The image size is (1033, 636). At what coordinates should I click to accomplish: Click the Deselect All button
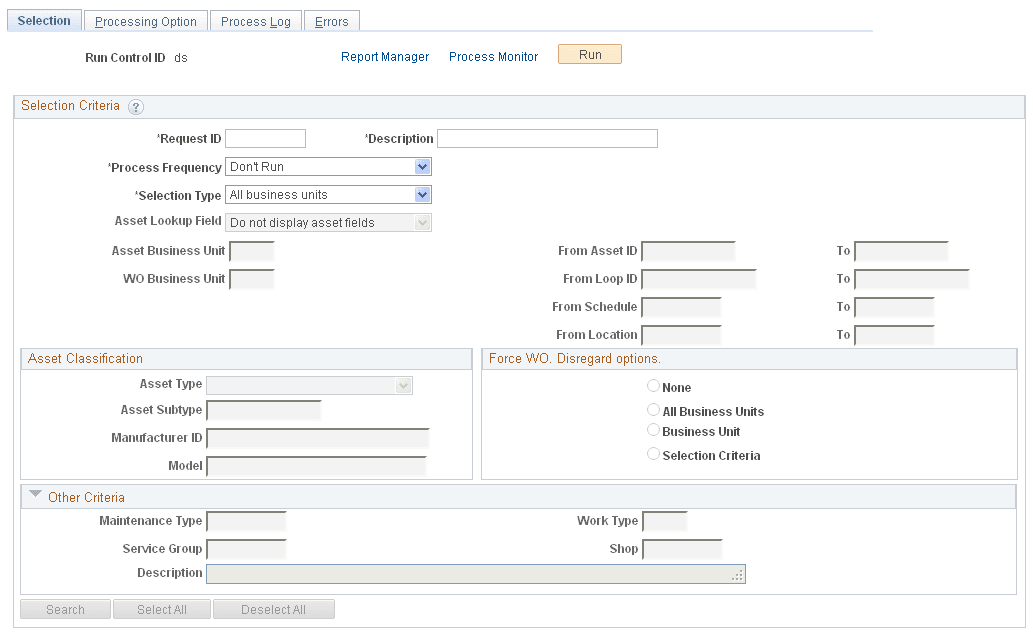273,609
